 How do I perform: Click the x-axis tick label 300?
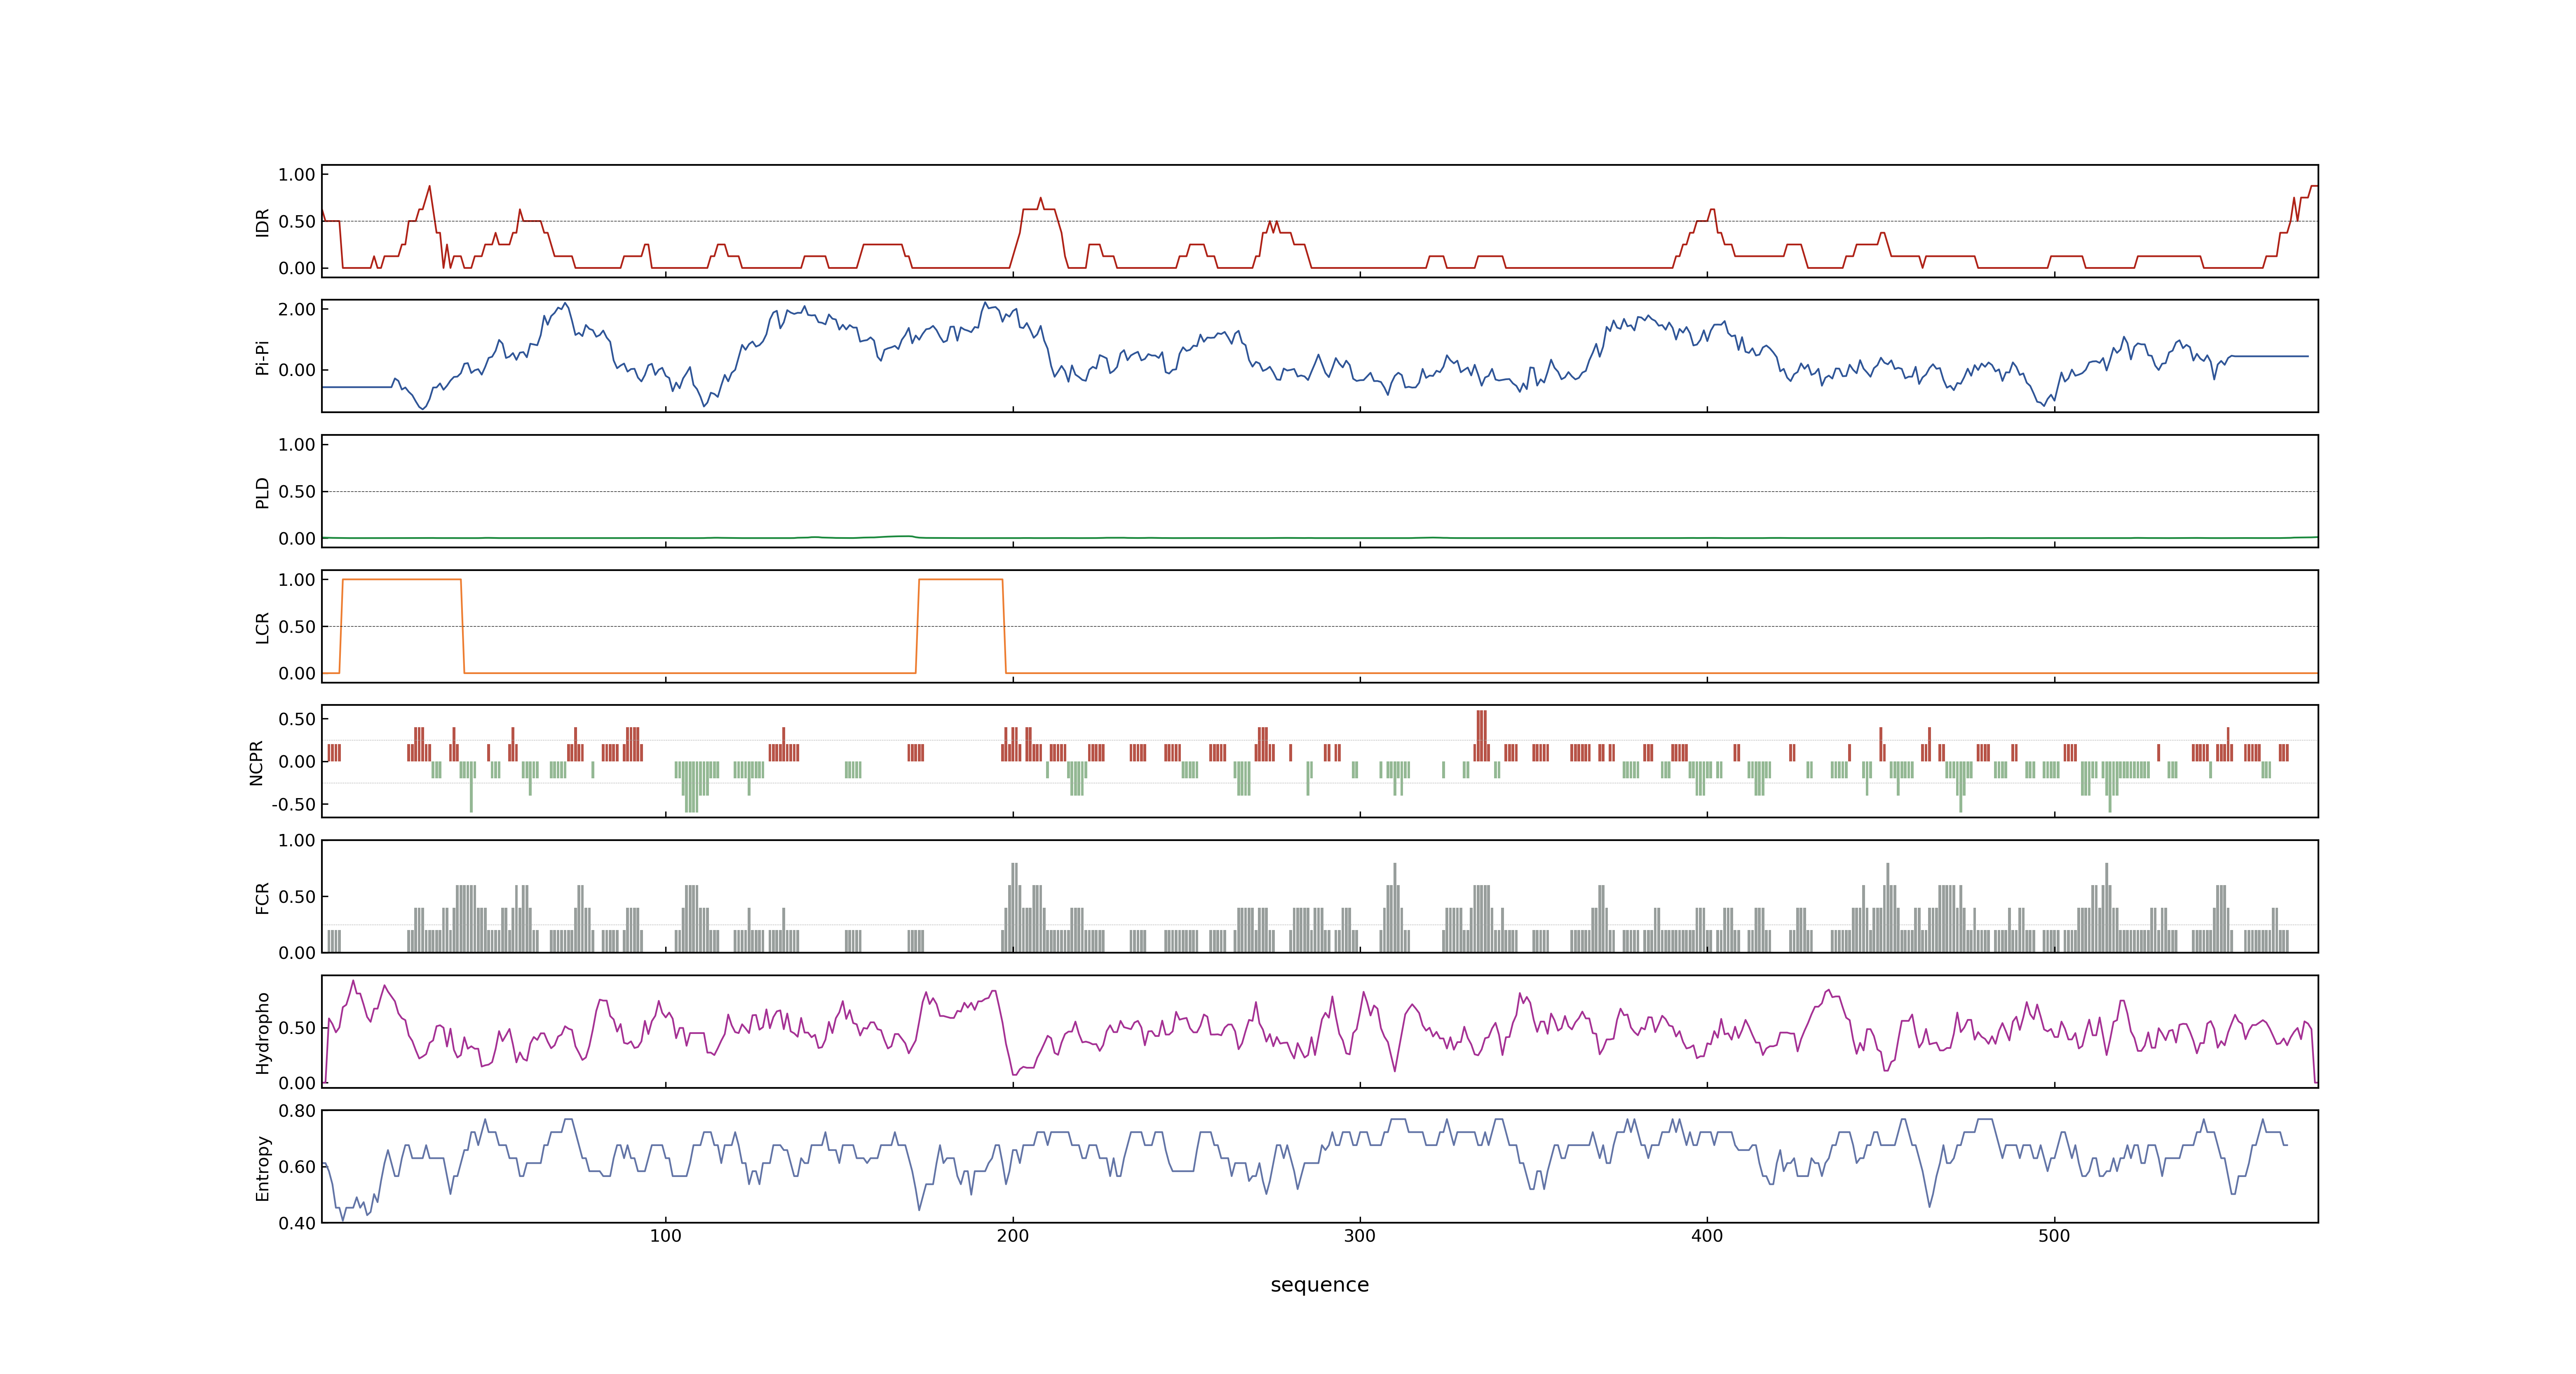pos(1360,1236)
